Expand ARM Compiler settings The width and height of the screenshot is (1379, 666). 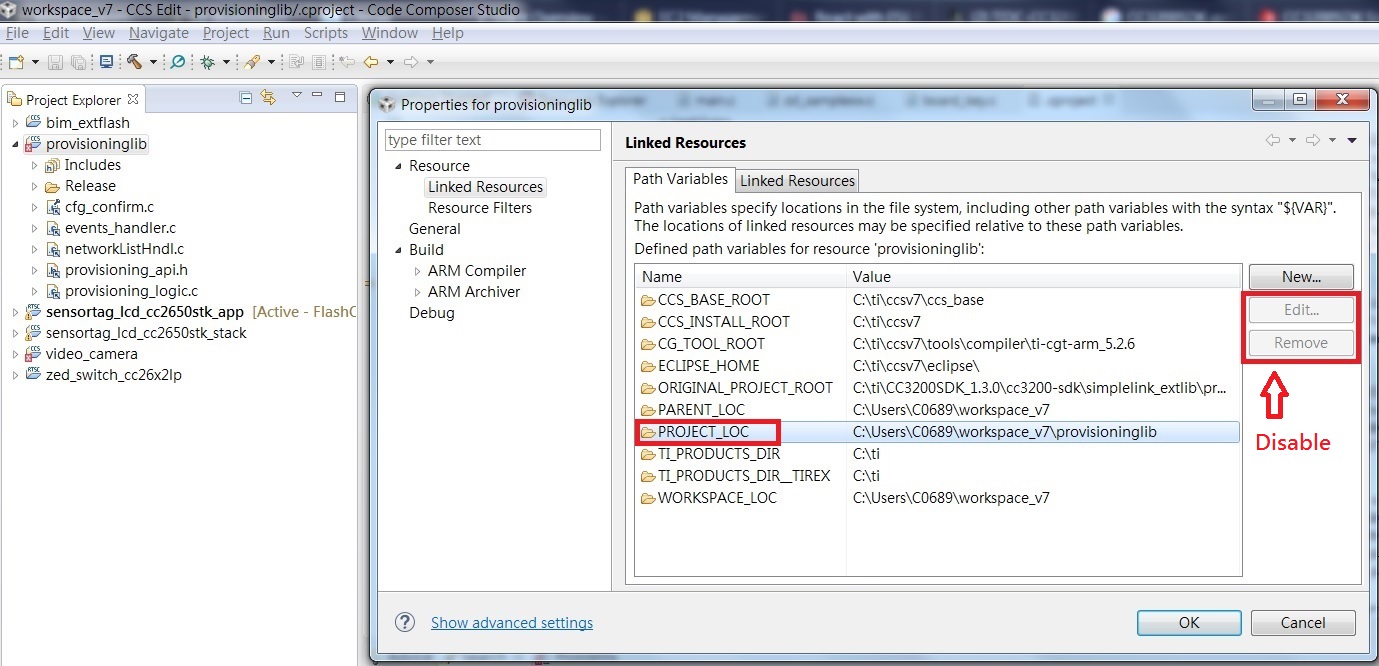[418, 271]
